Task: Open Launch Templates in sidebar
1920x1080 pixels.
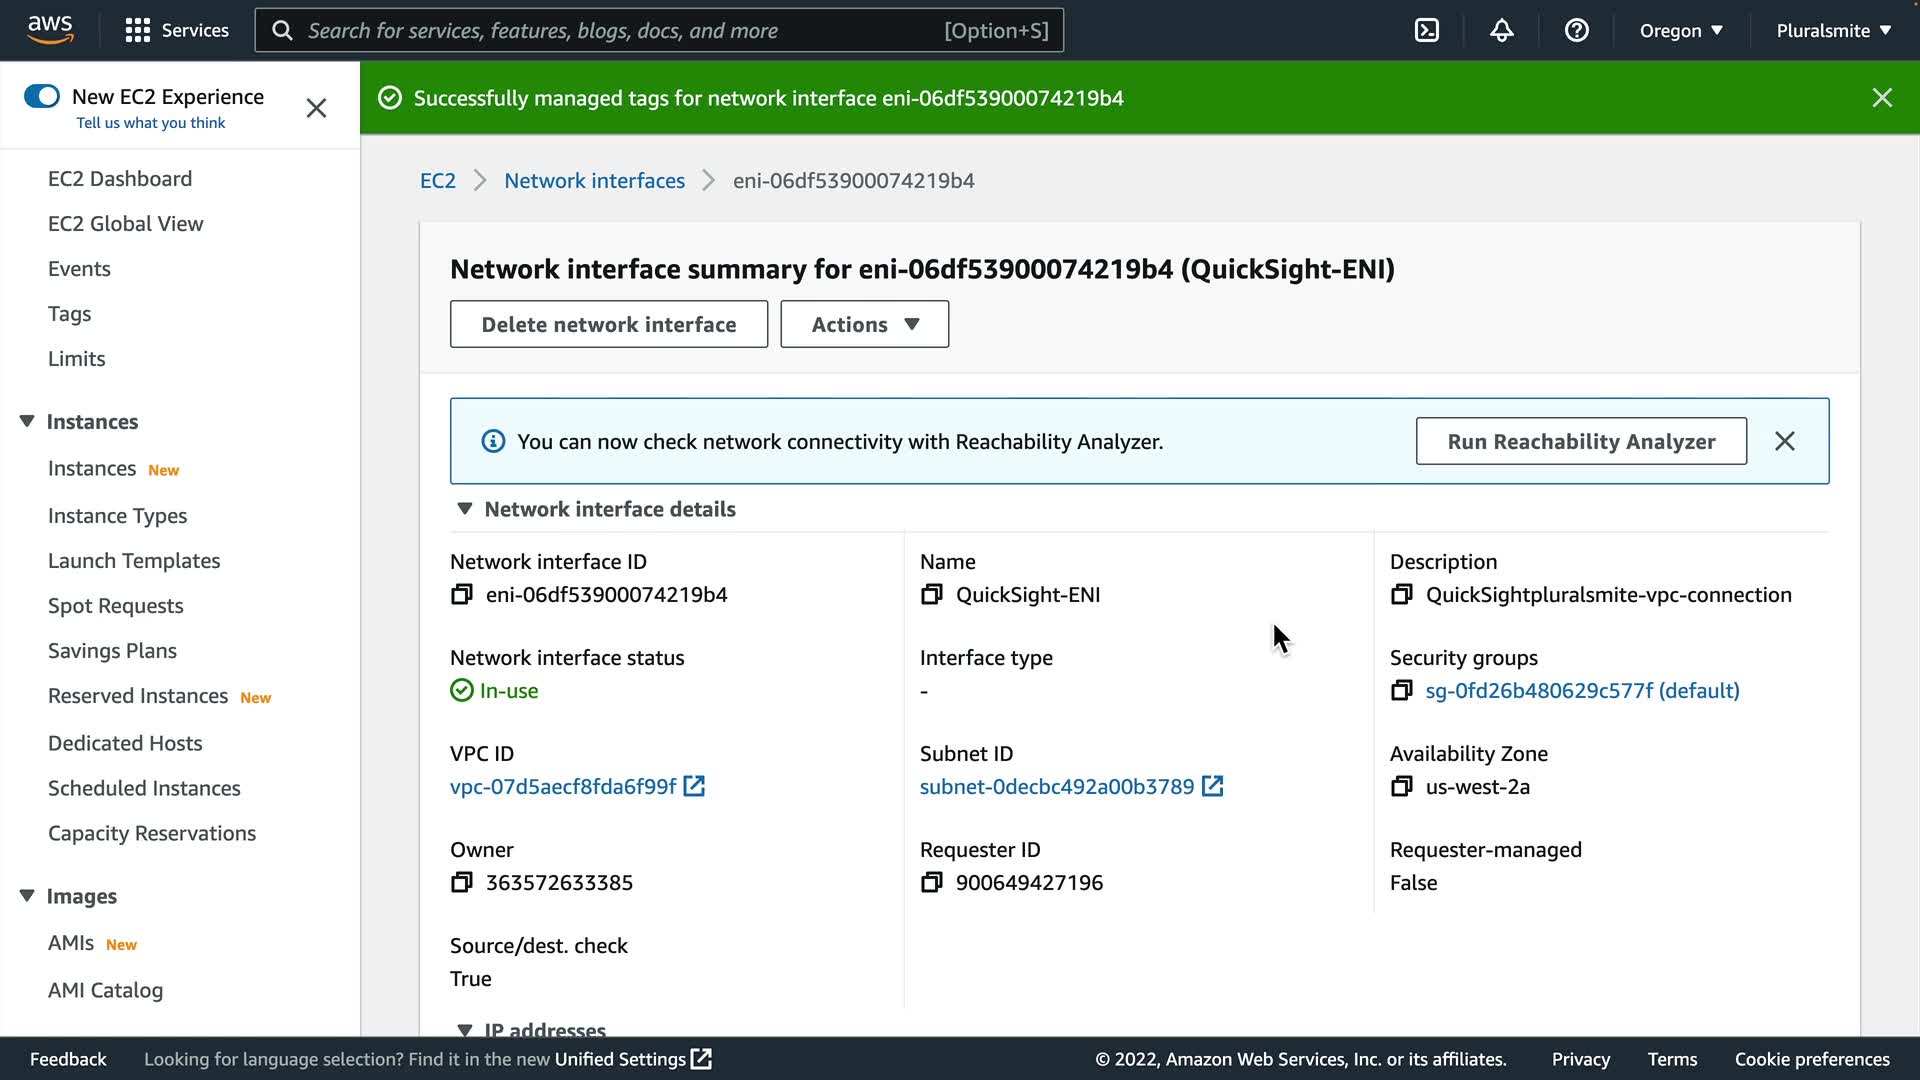Action: (134, 561)
